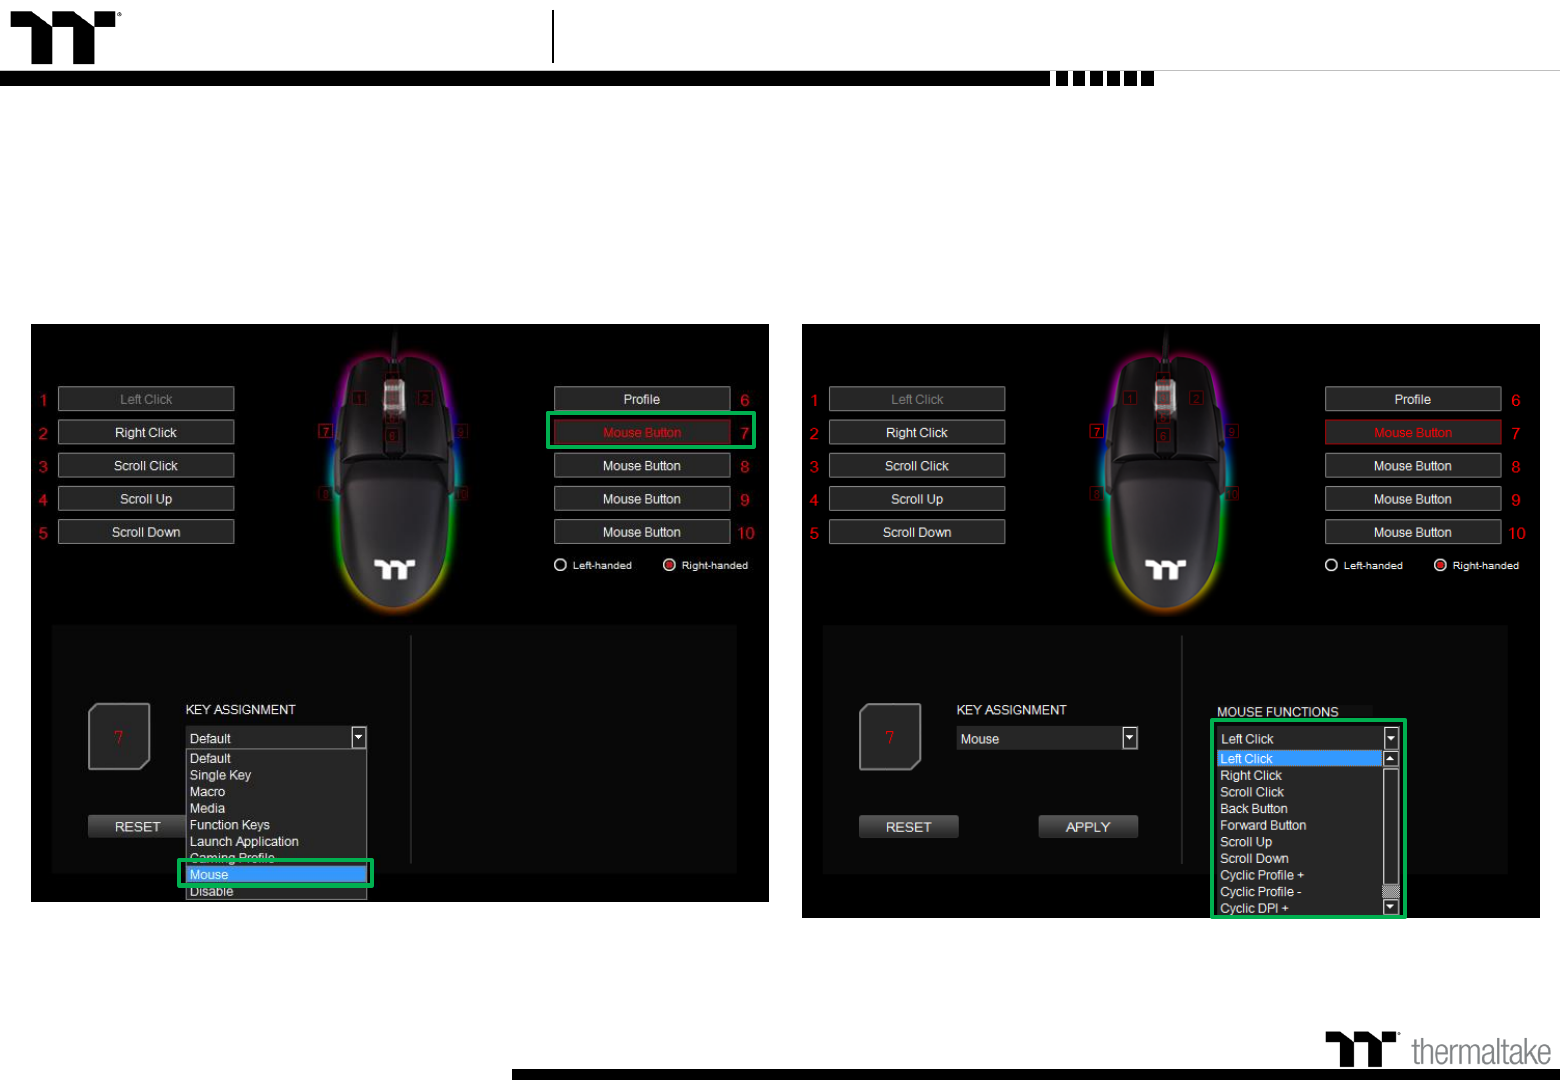Pick Launch Application from the assignment list
Image resolution: width=1560 pixels, height=1080 pixels.
pos(244,842)
